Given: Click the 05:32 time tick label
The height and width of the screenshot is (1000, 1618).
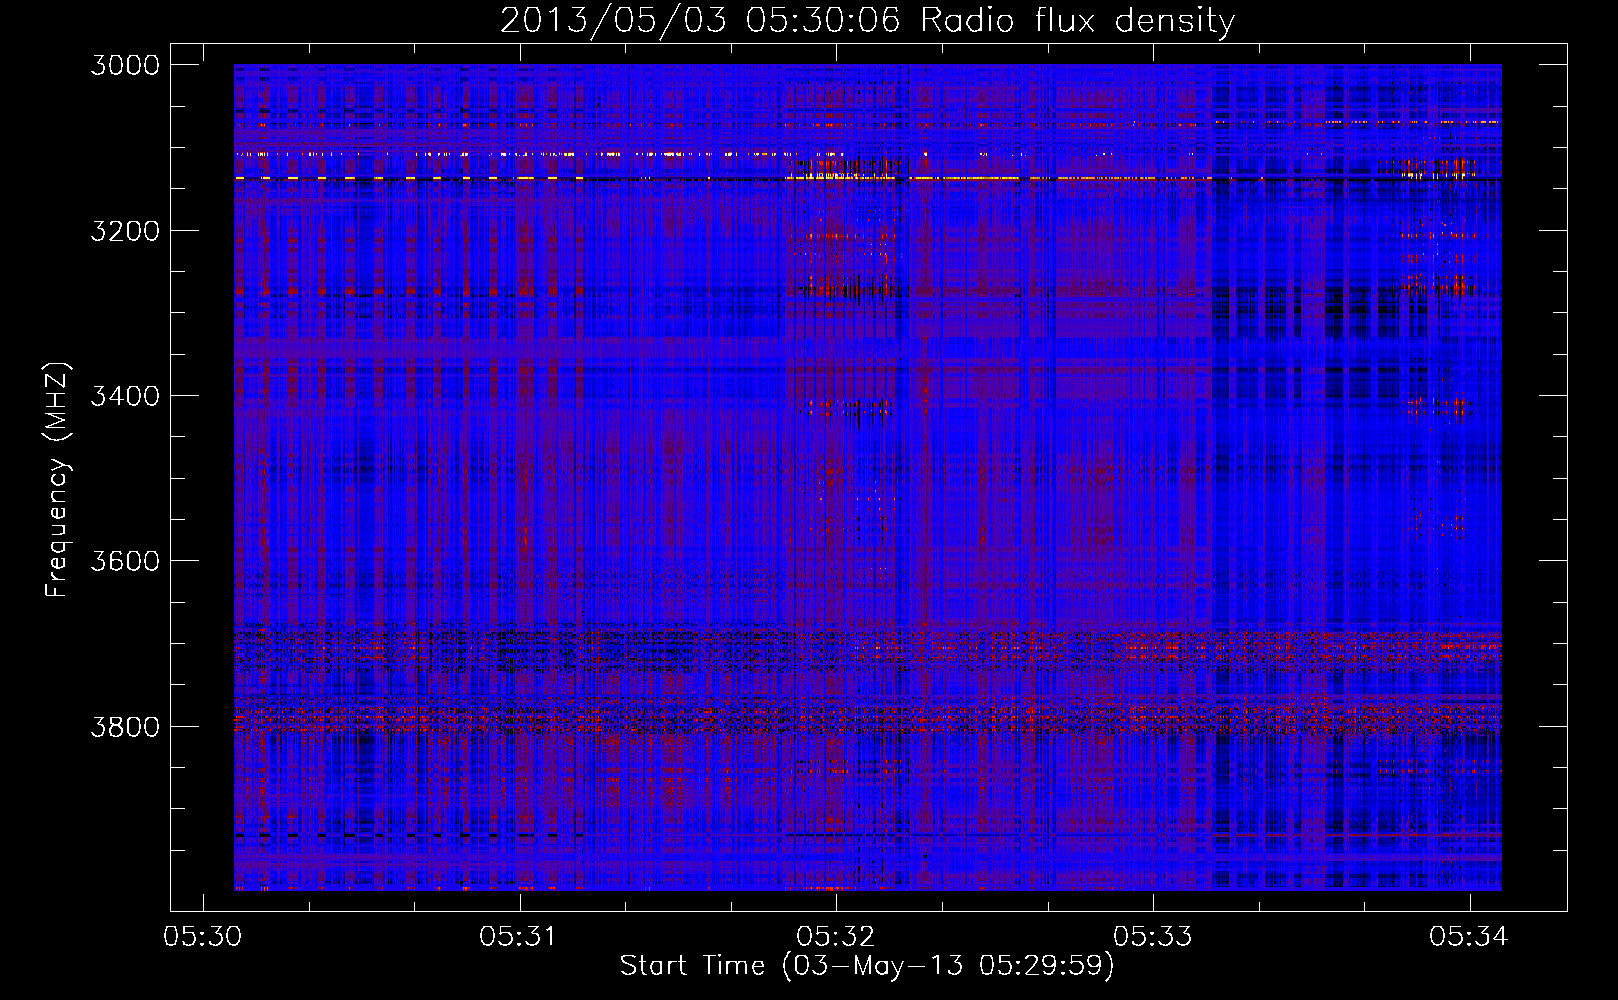Looking at the screenshot, I should 836,936.
